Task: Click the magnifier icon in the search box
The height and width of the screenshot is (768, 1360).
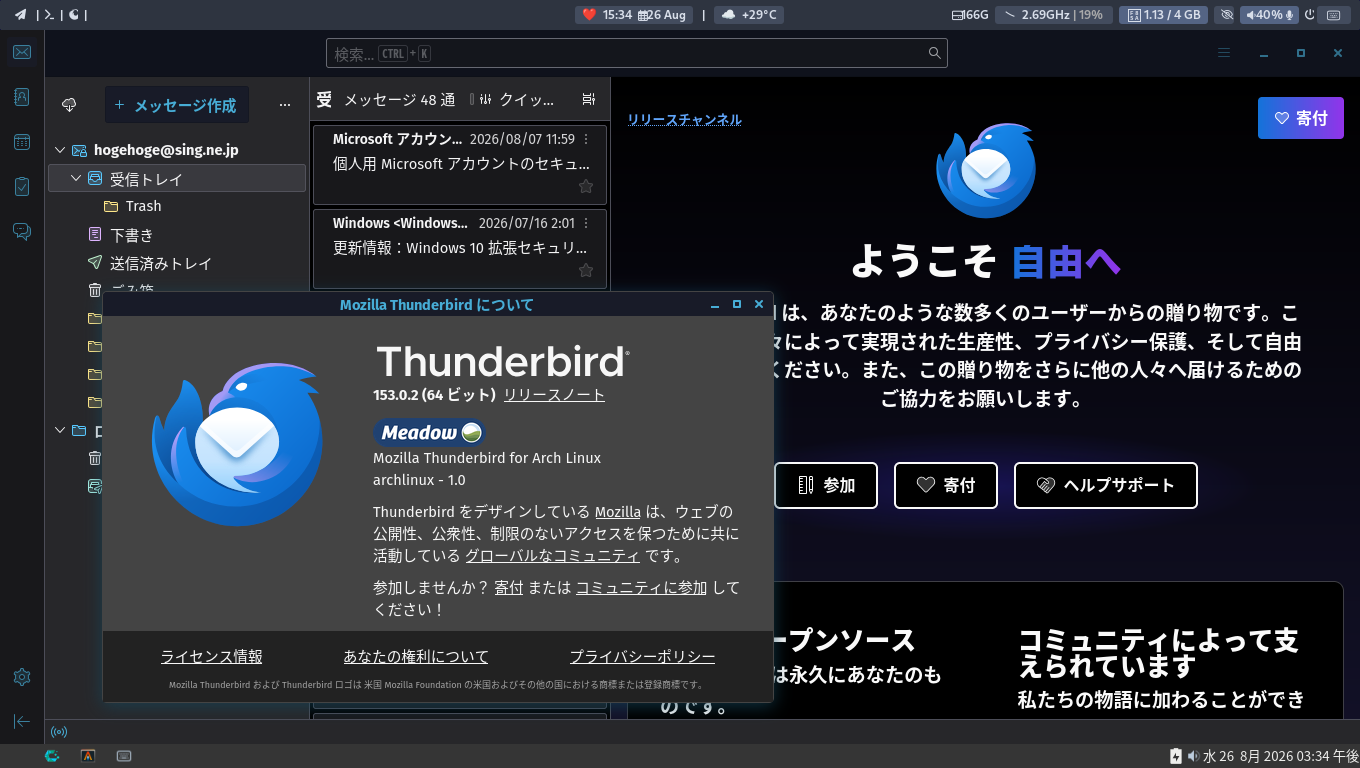Action: [x=935, y=53]
